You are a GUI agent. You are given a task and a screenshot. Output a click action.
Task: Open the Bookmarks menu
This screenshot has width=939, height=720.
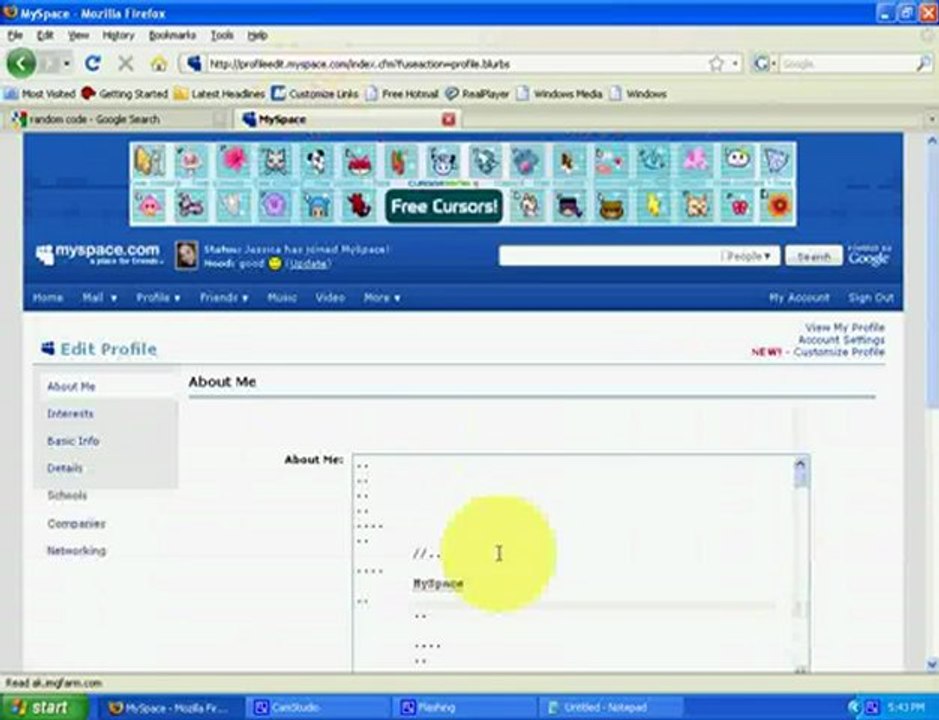point(172,35)
